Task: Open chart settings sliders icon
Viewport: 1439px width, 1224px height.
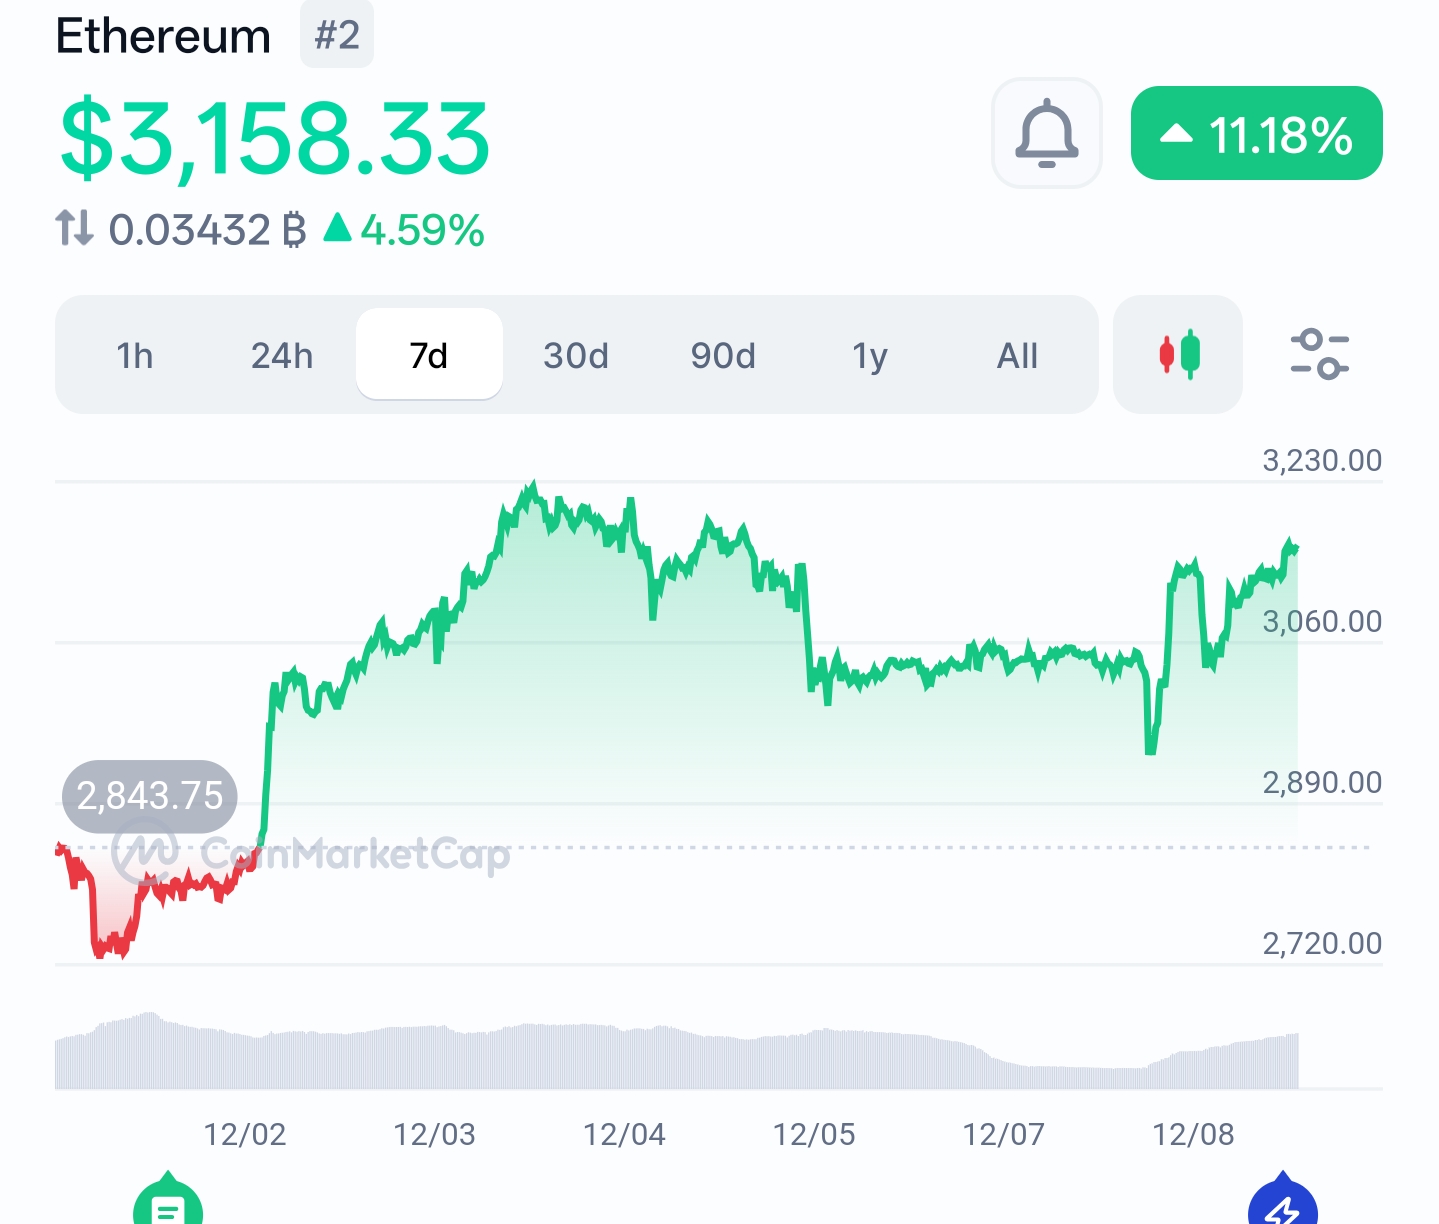Action: tap(1319, 354)
